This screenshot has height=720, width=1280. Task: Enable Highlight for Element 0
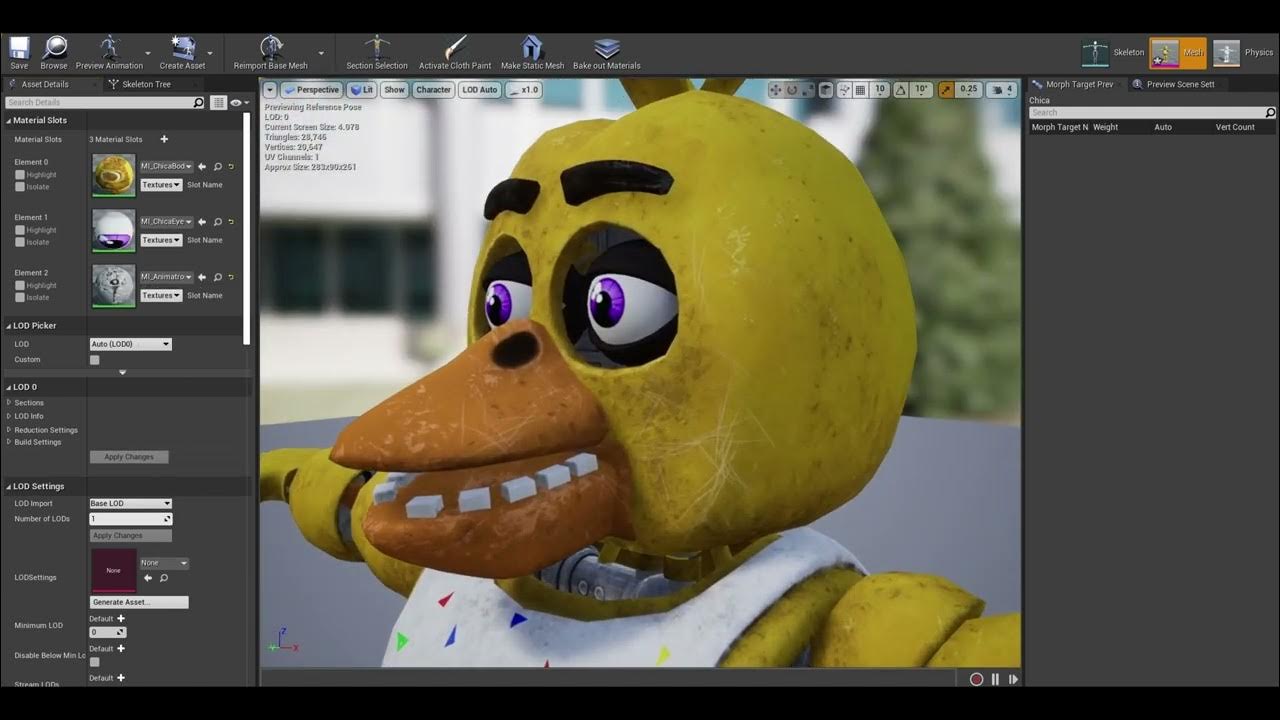coord(20,175)
